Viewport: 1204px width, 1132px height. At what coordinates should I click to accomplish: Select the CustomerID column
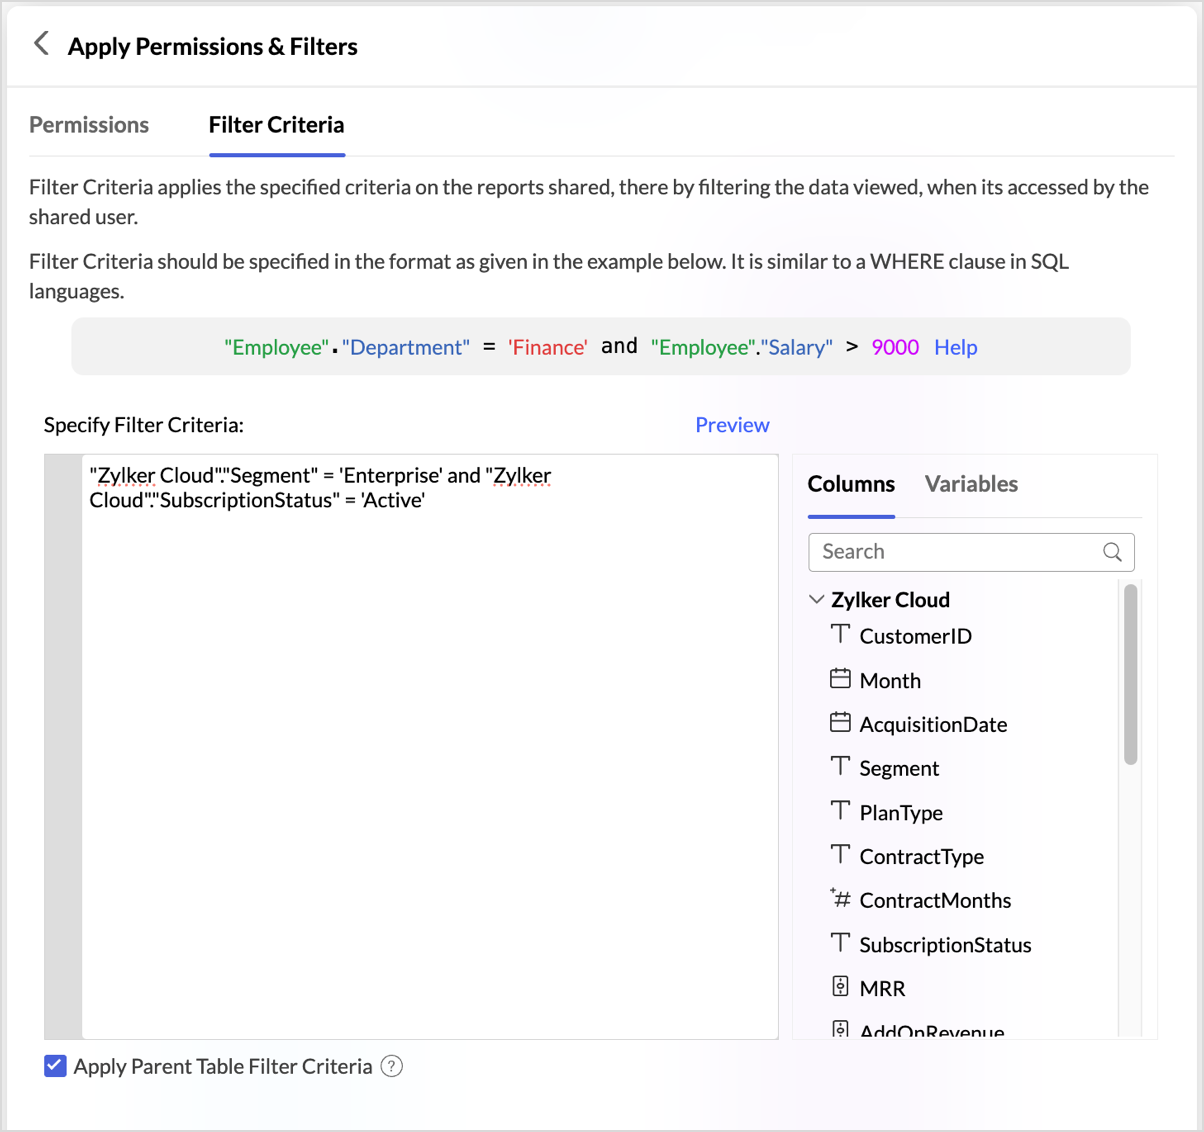coord(915,636)
